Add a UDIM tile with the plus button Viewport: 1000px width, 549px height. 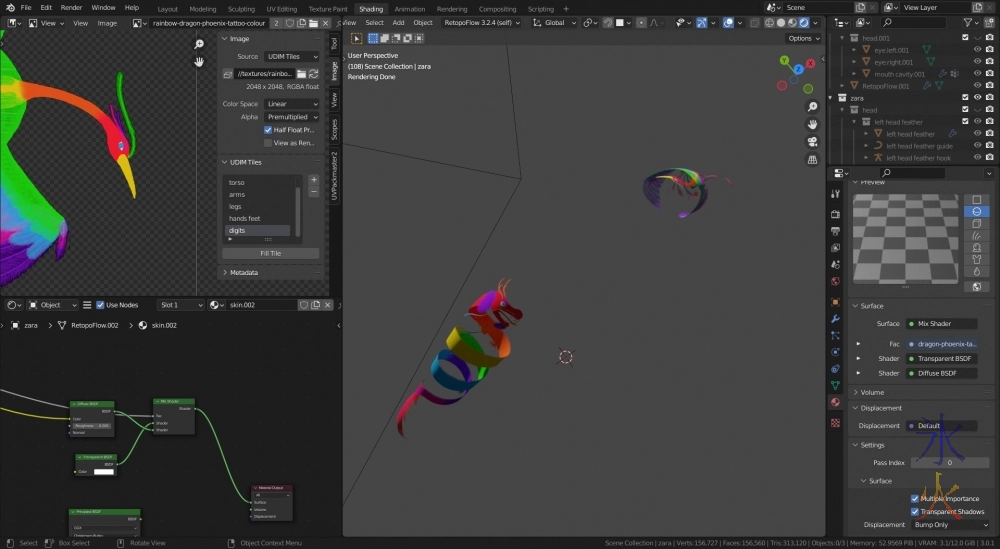pyautogui.click(x=314, y=180)
